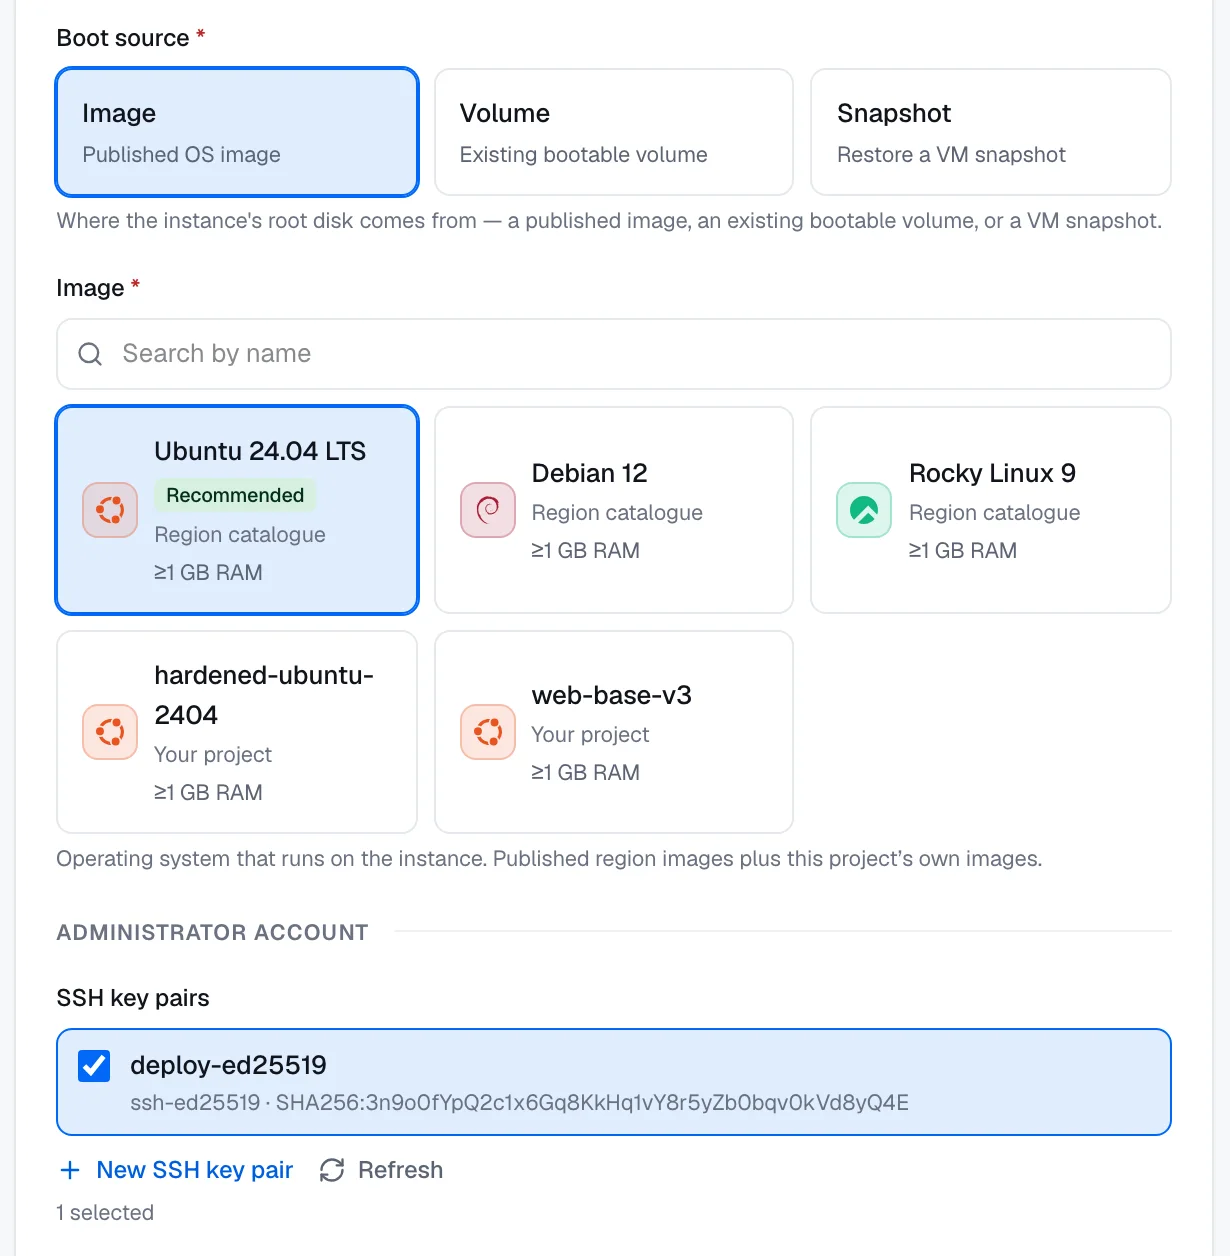Click the '1 selected' count text
The width and height of the screenshot is (1230, 1256).
(105, 1213)
